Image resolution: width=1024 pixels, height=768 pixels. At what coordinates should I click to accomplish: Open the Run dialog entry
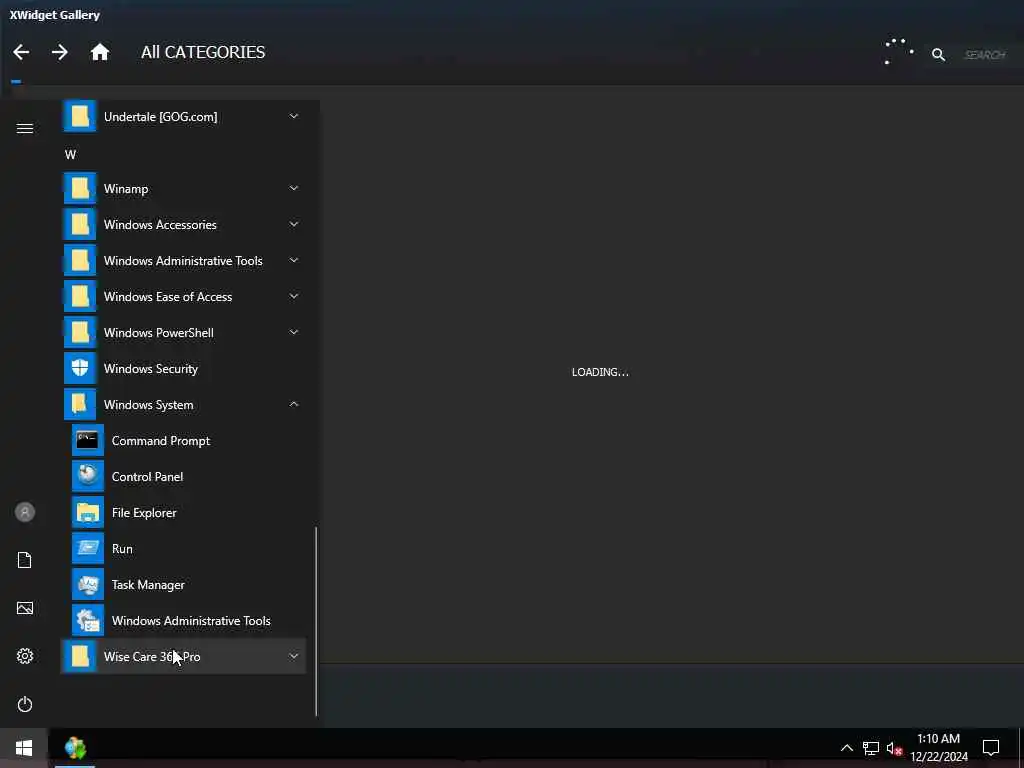click(x=183, y=549)
